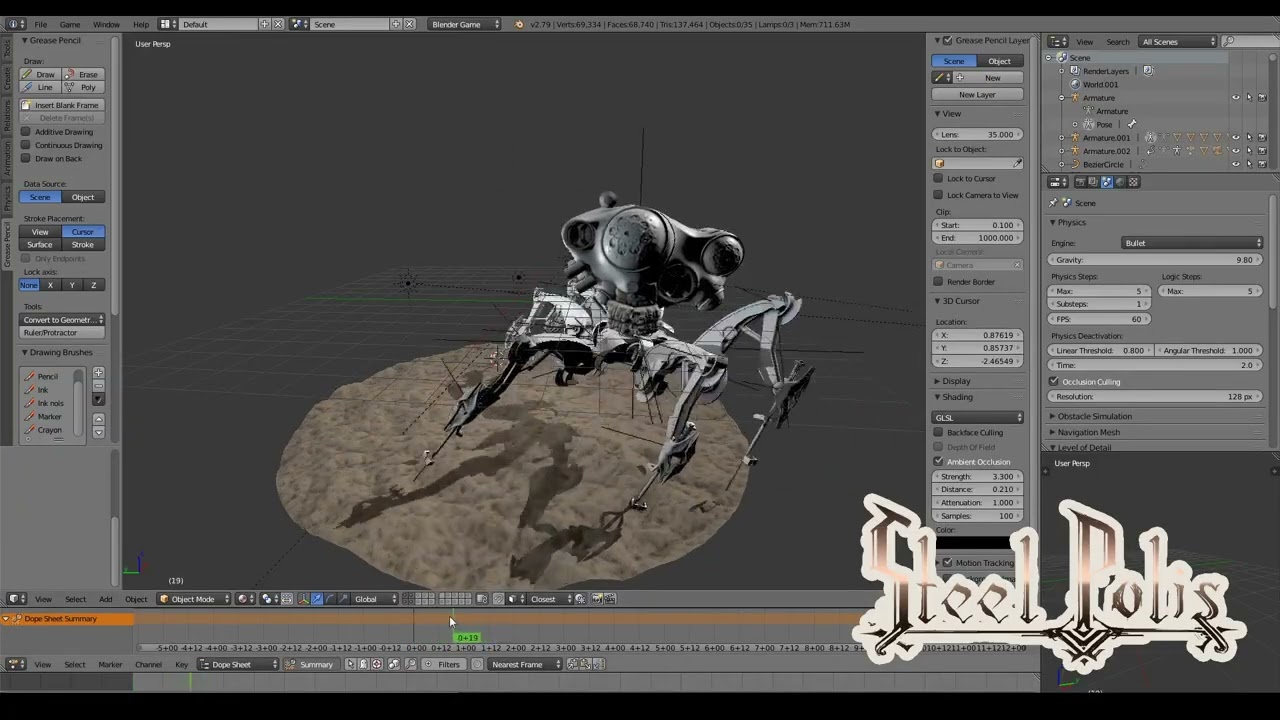Enable Lock Camera to View
The image size is (1280, 720).
(939, 195)
